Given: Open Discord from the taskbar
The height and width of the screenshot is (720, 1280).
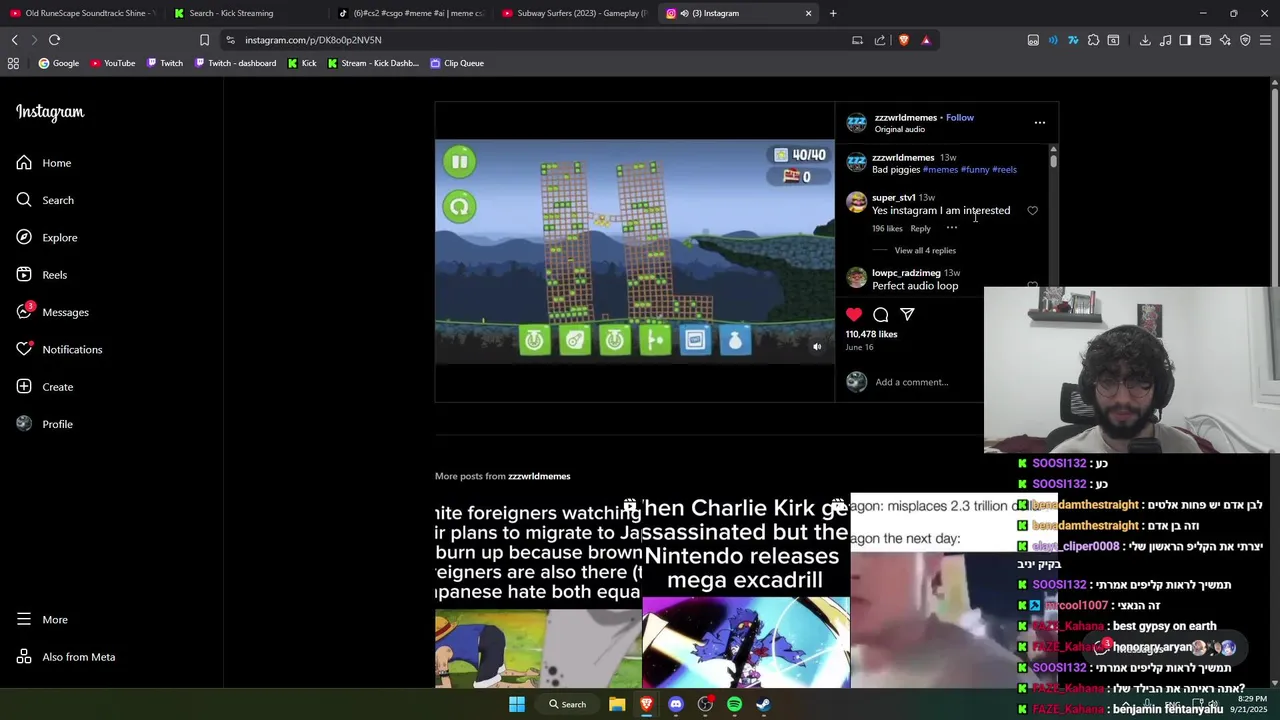Looking at the screenshot, I should coord(676,704).
